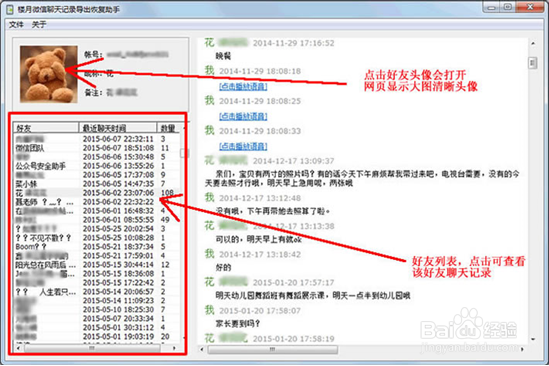Screen dimensions: 549x366
Task: Click friend list left scroll arrow
Action: click(x=18, y=348)
